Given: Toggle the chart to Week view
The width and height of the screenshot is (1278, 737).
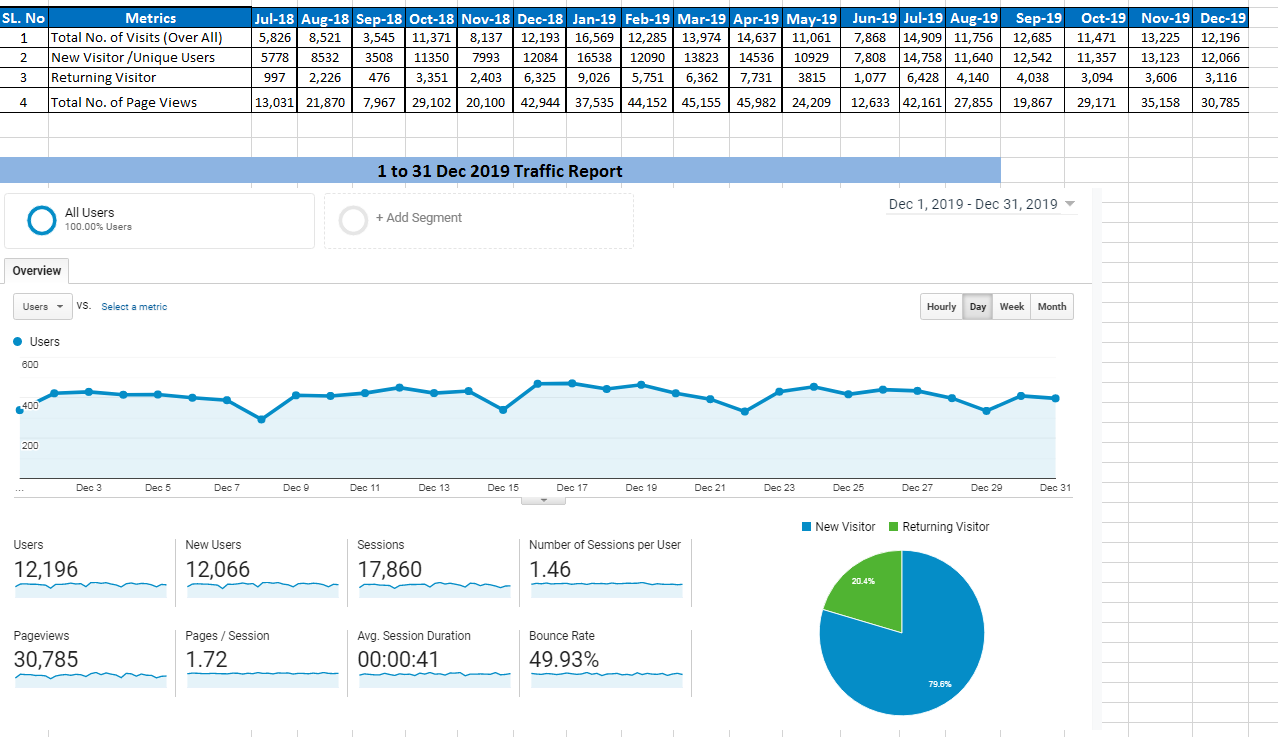Looking at the screenshot, I should pyautogui.click(x=1012, y=307).
